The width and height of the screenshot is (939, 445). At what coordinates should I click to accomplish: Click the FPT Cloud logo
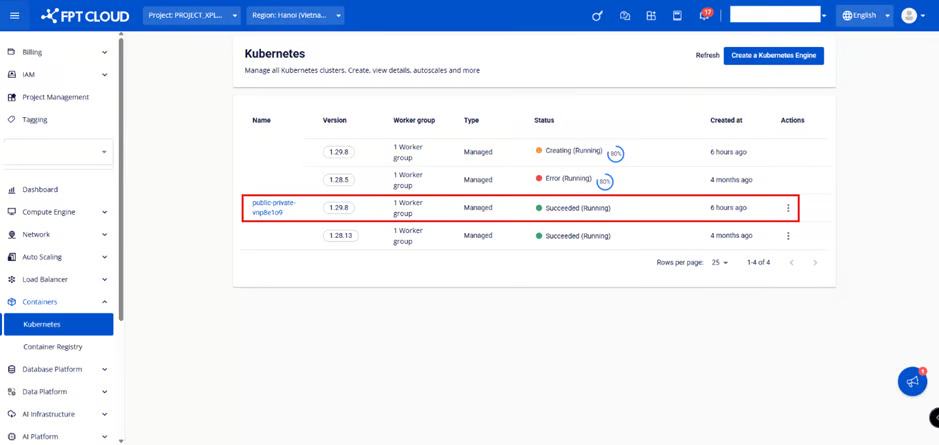(85, 16)
